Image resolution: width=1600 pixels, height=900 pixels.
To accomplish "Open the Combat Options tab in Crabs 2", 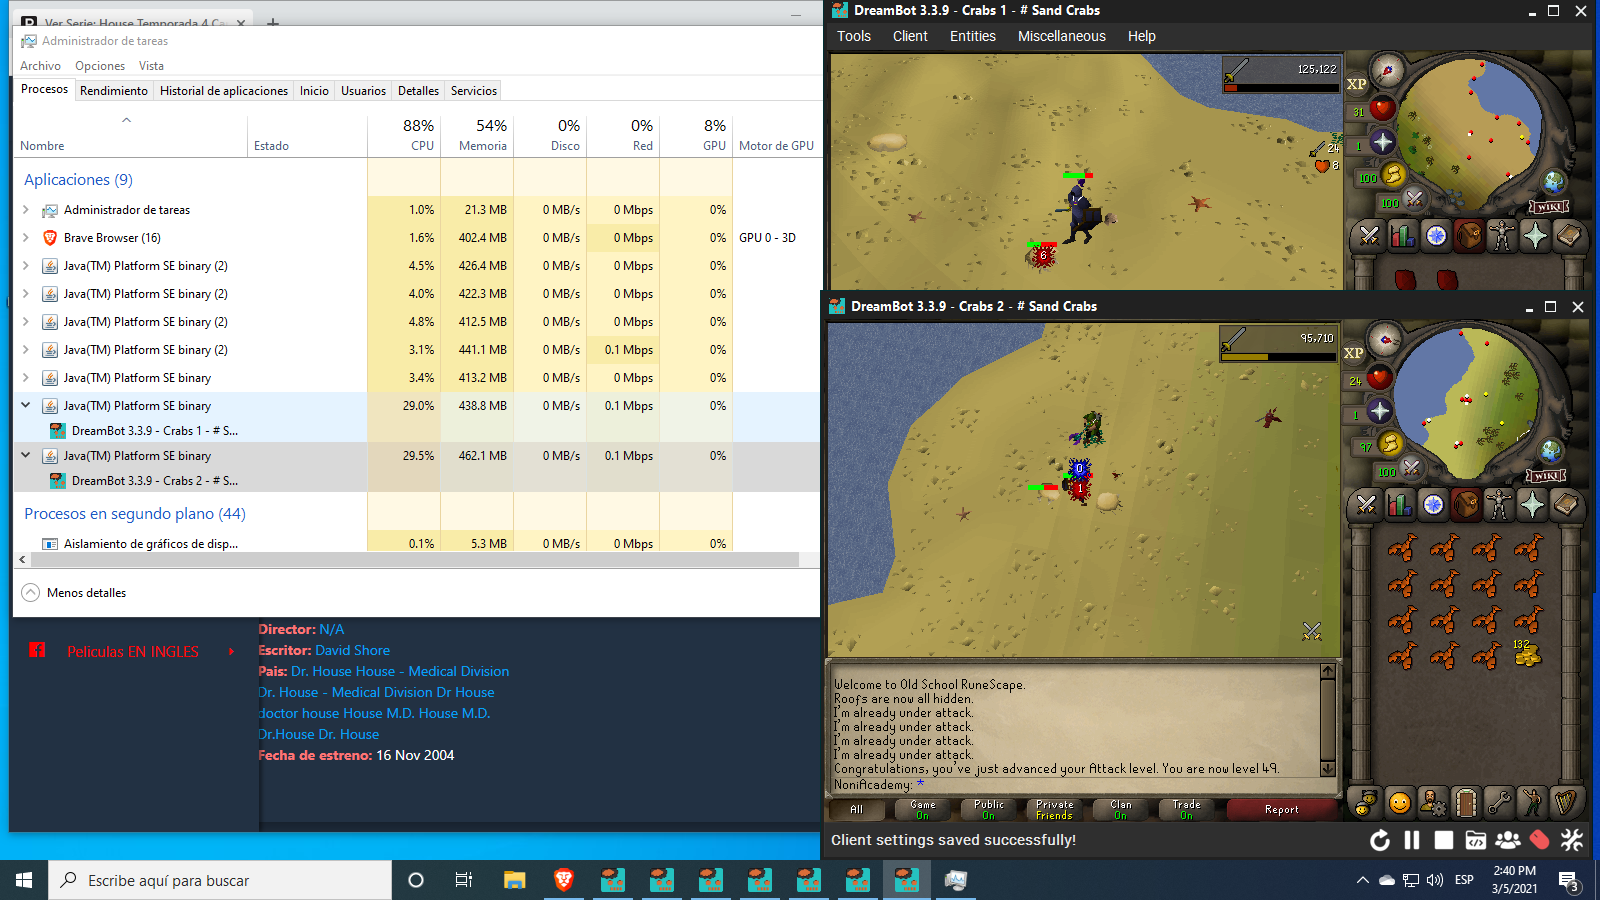I will [1367, 505].
